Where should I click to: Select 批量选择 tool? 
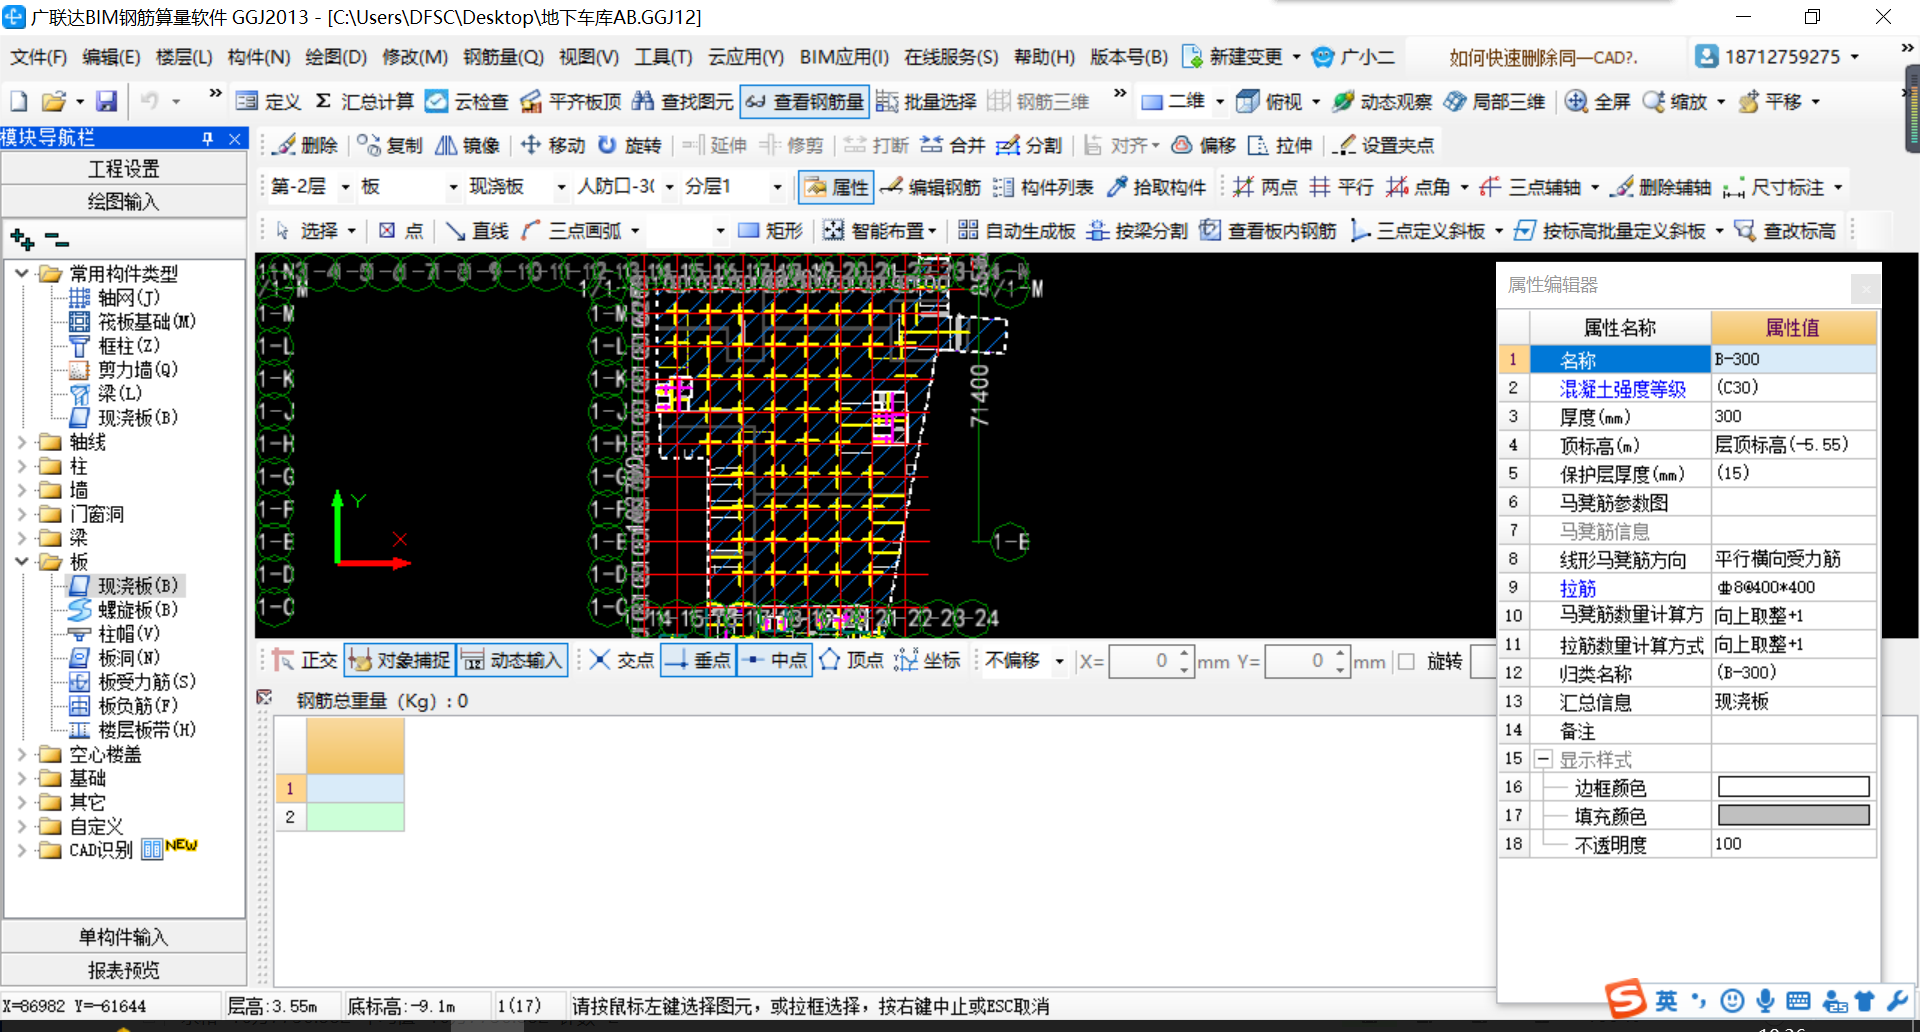926,101
